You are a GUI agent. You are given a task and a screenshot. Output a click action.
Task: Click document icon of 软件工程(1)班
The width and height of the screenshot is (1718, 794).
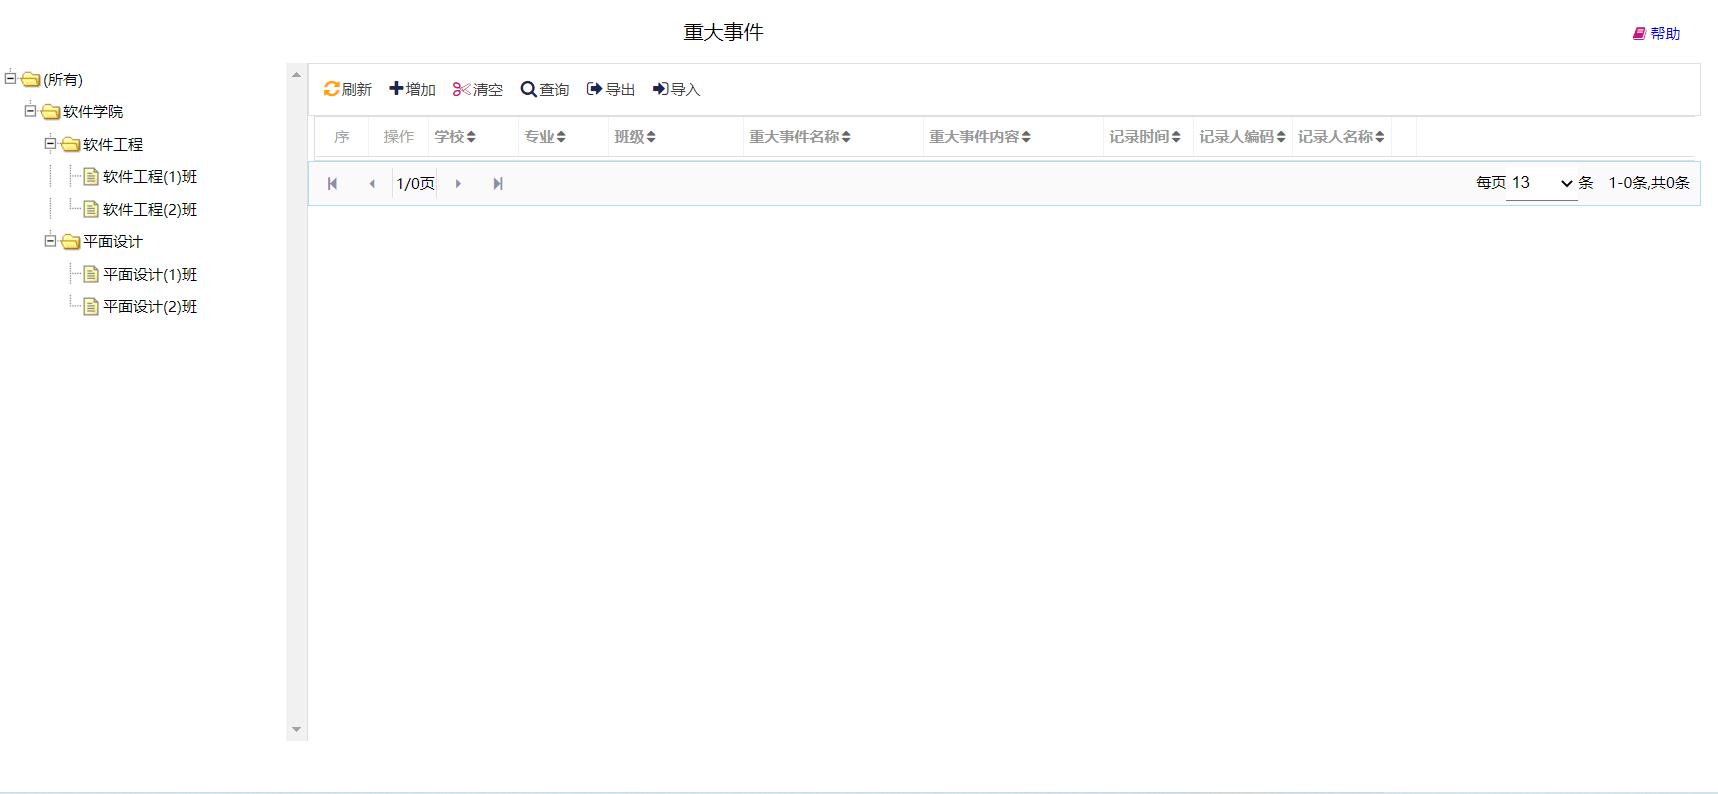click(91, 176)
